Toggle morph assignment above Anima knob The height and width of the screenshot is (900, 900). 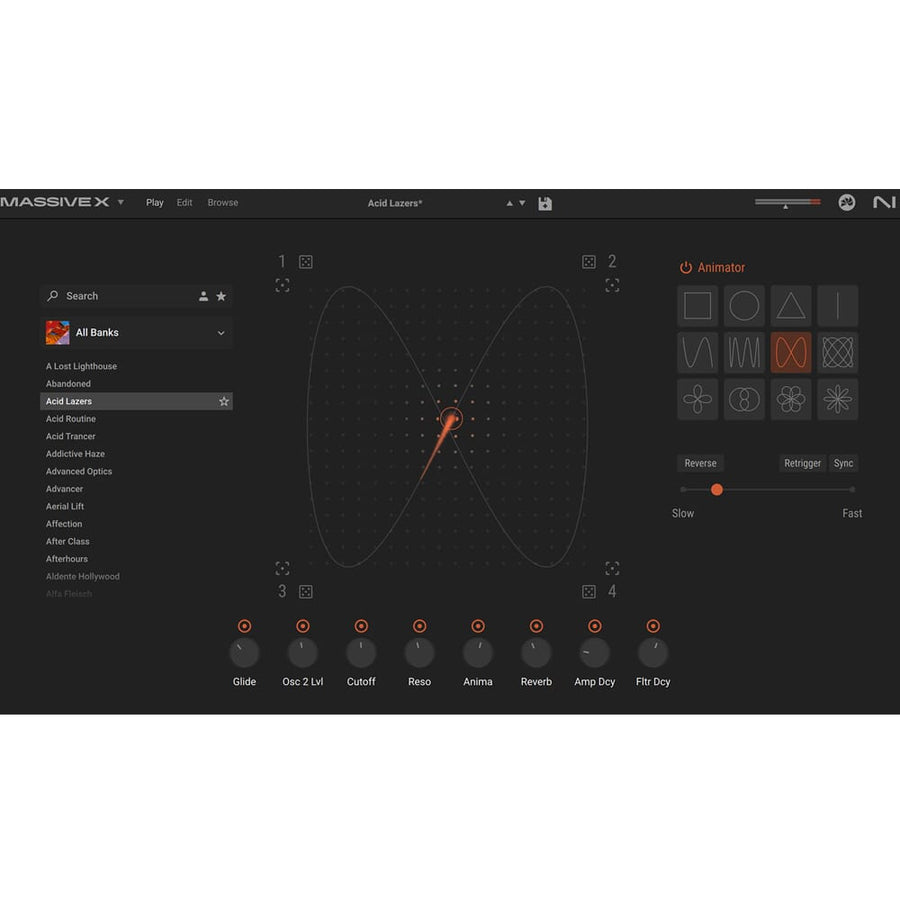(x=478, y=626)
